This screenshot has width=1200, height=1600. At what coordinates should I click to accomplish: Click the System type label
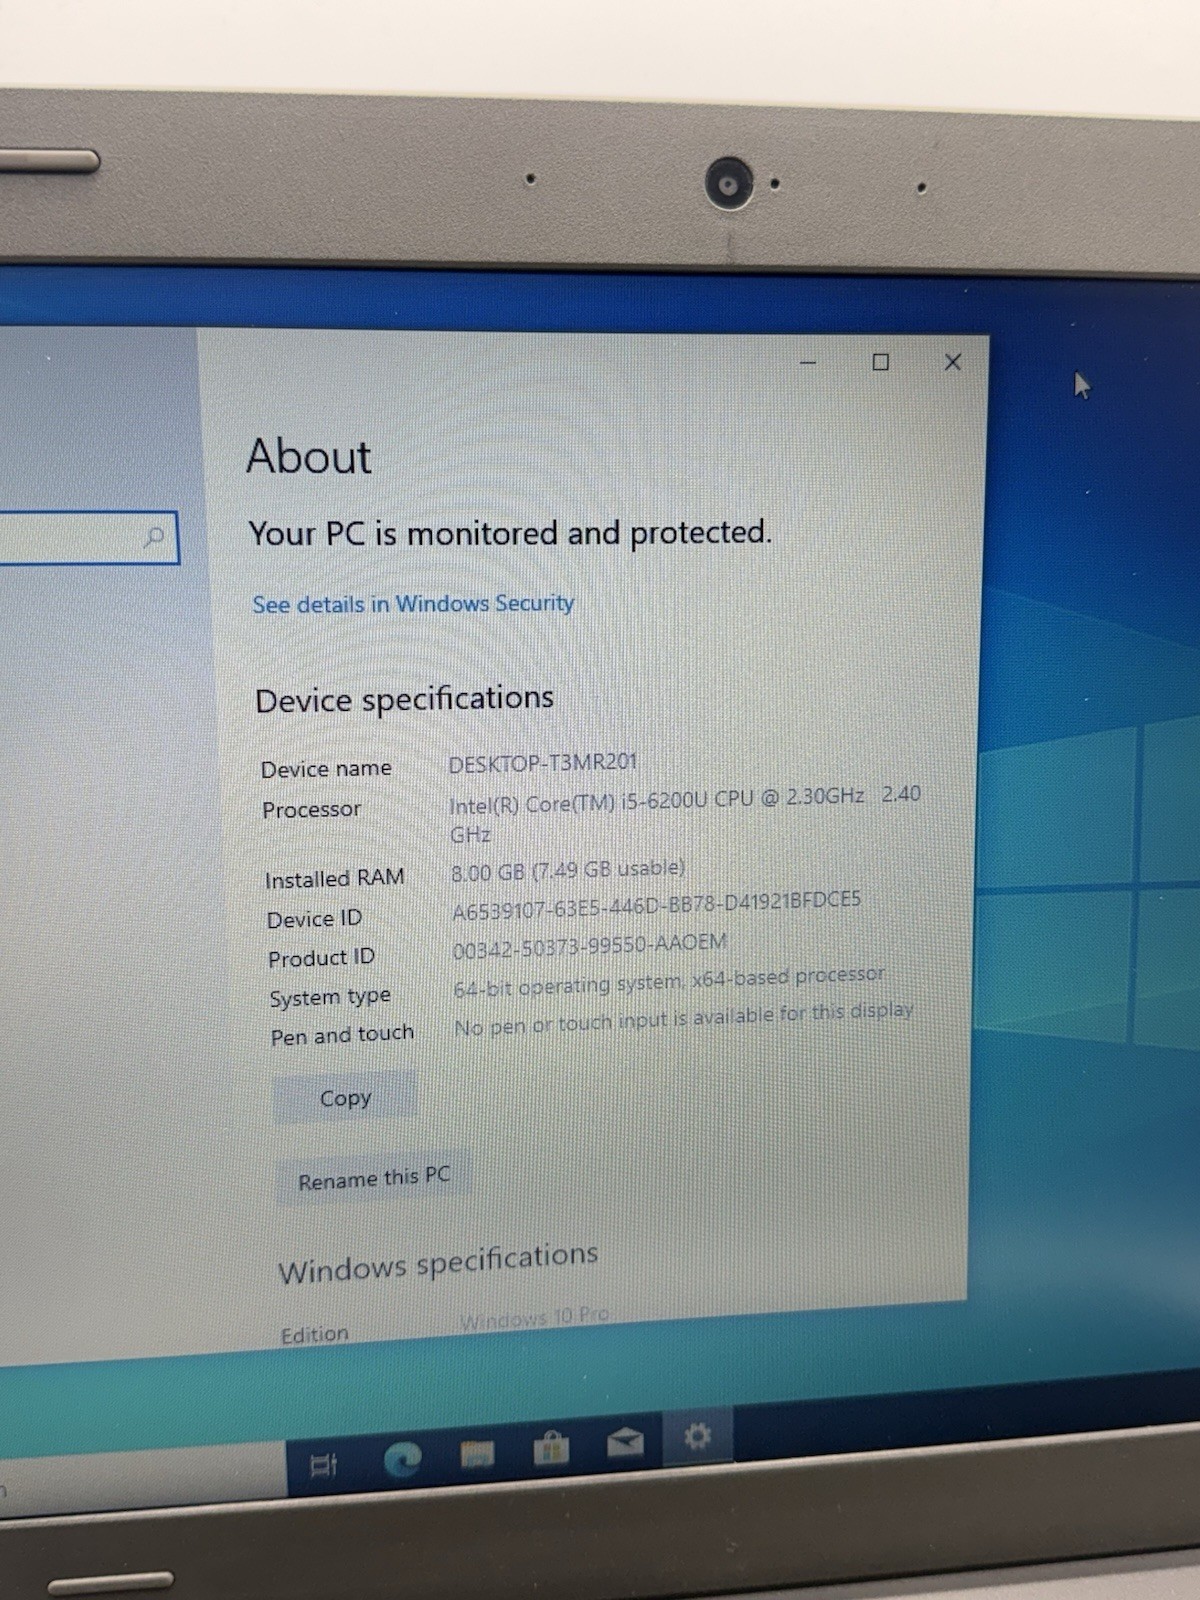330,997
